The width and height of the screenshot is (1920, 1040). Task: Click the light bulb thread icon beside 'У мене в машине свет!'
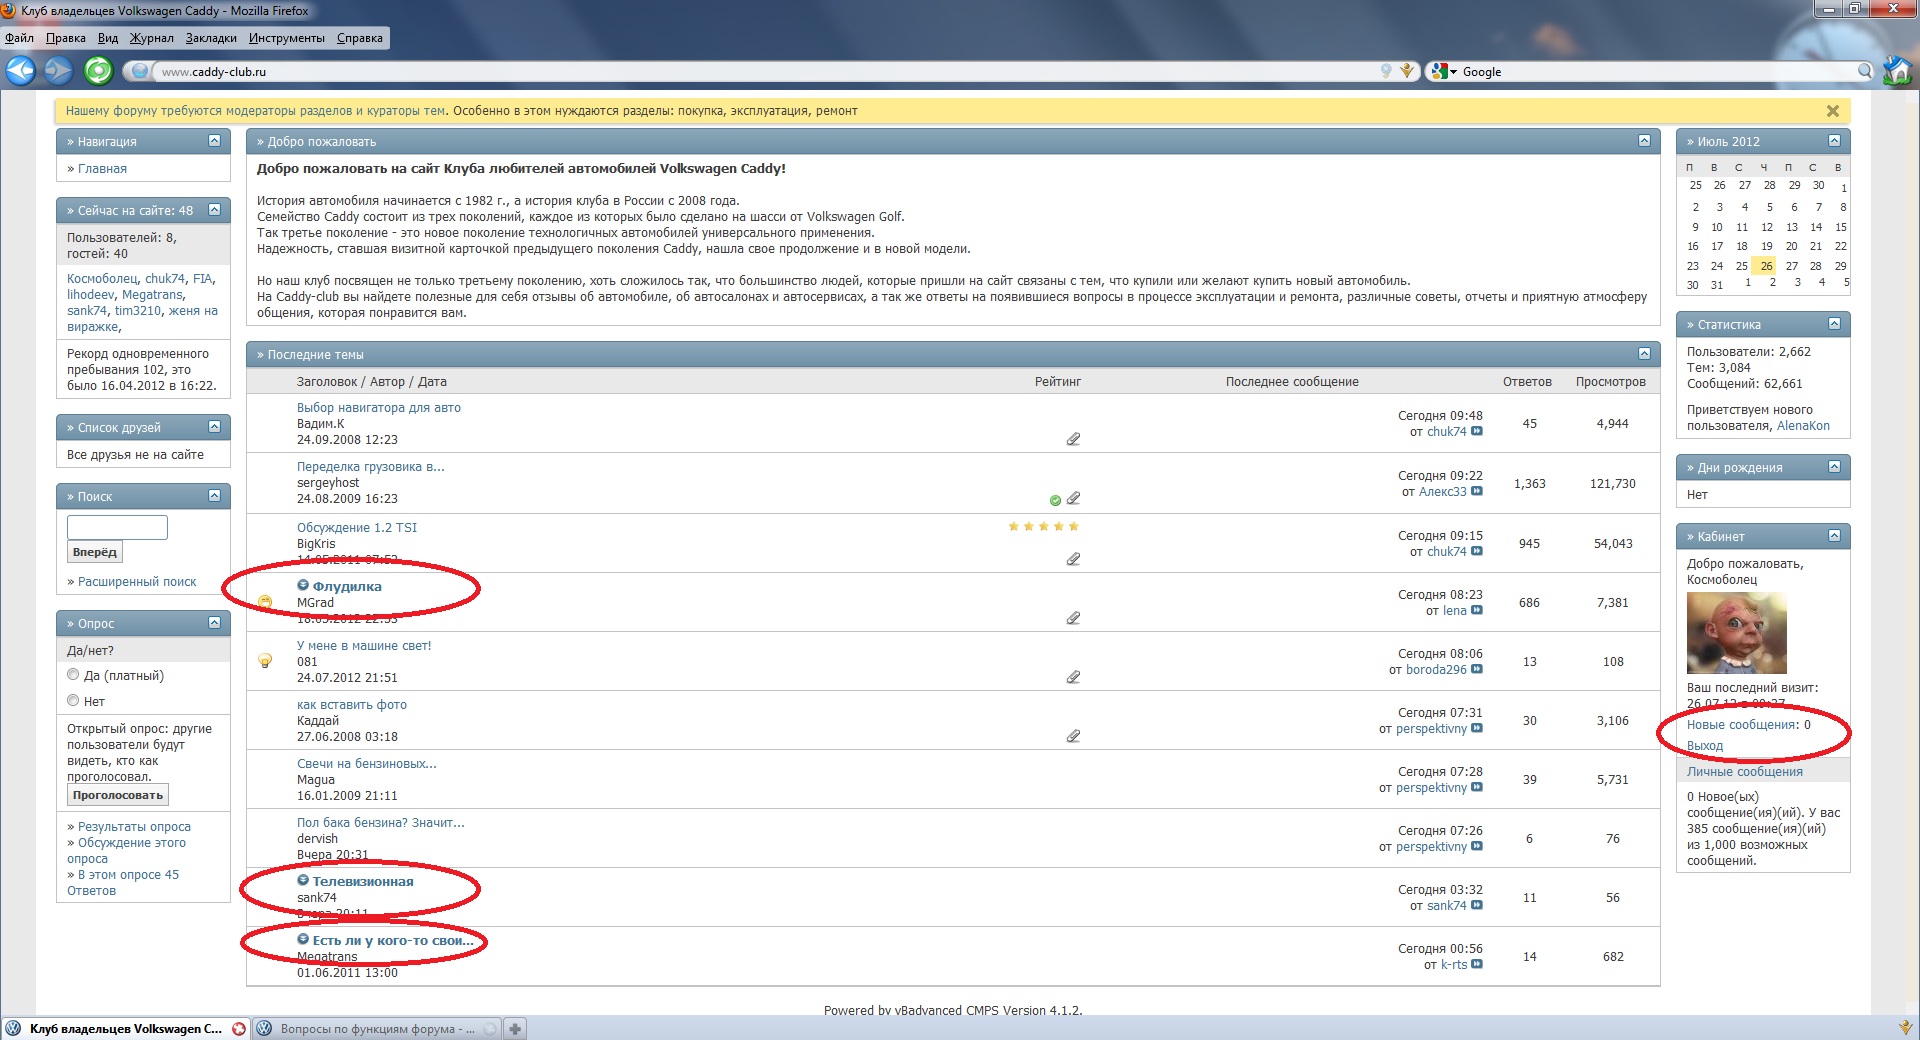pos(265,661)
